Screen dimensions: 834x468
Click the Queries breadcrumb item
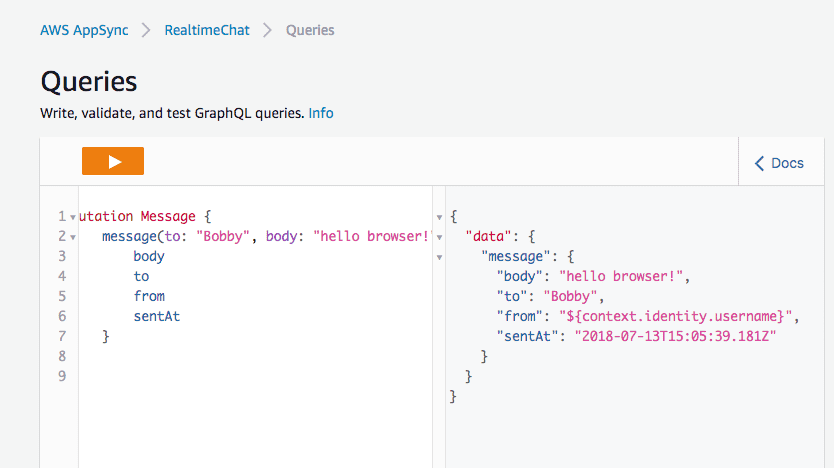[x=310, y=30]
